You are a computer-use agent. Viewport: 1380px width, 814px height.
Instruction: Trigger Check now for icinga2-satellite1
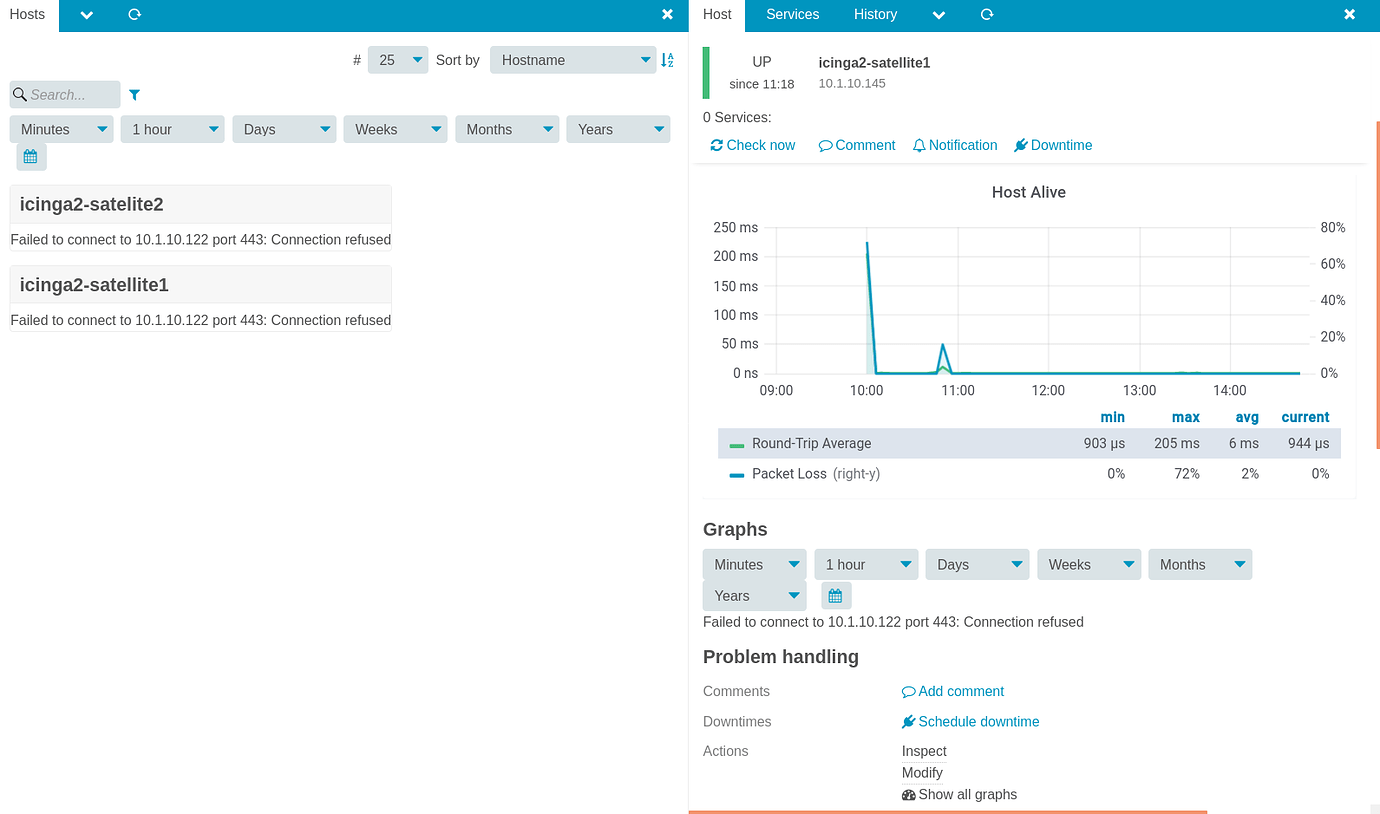pos(752,145)
